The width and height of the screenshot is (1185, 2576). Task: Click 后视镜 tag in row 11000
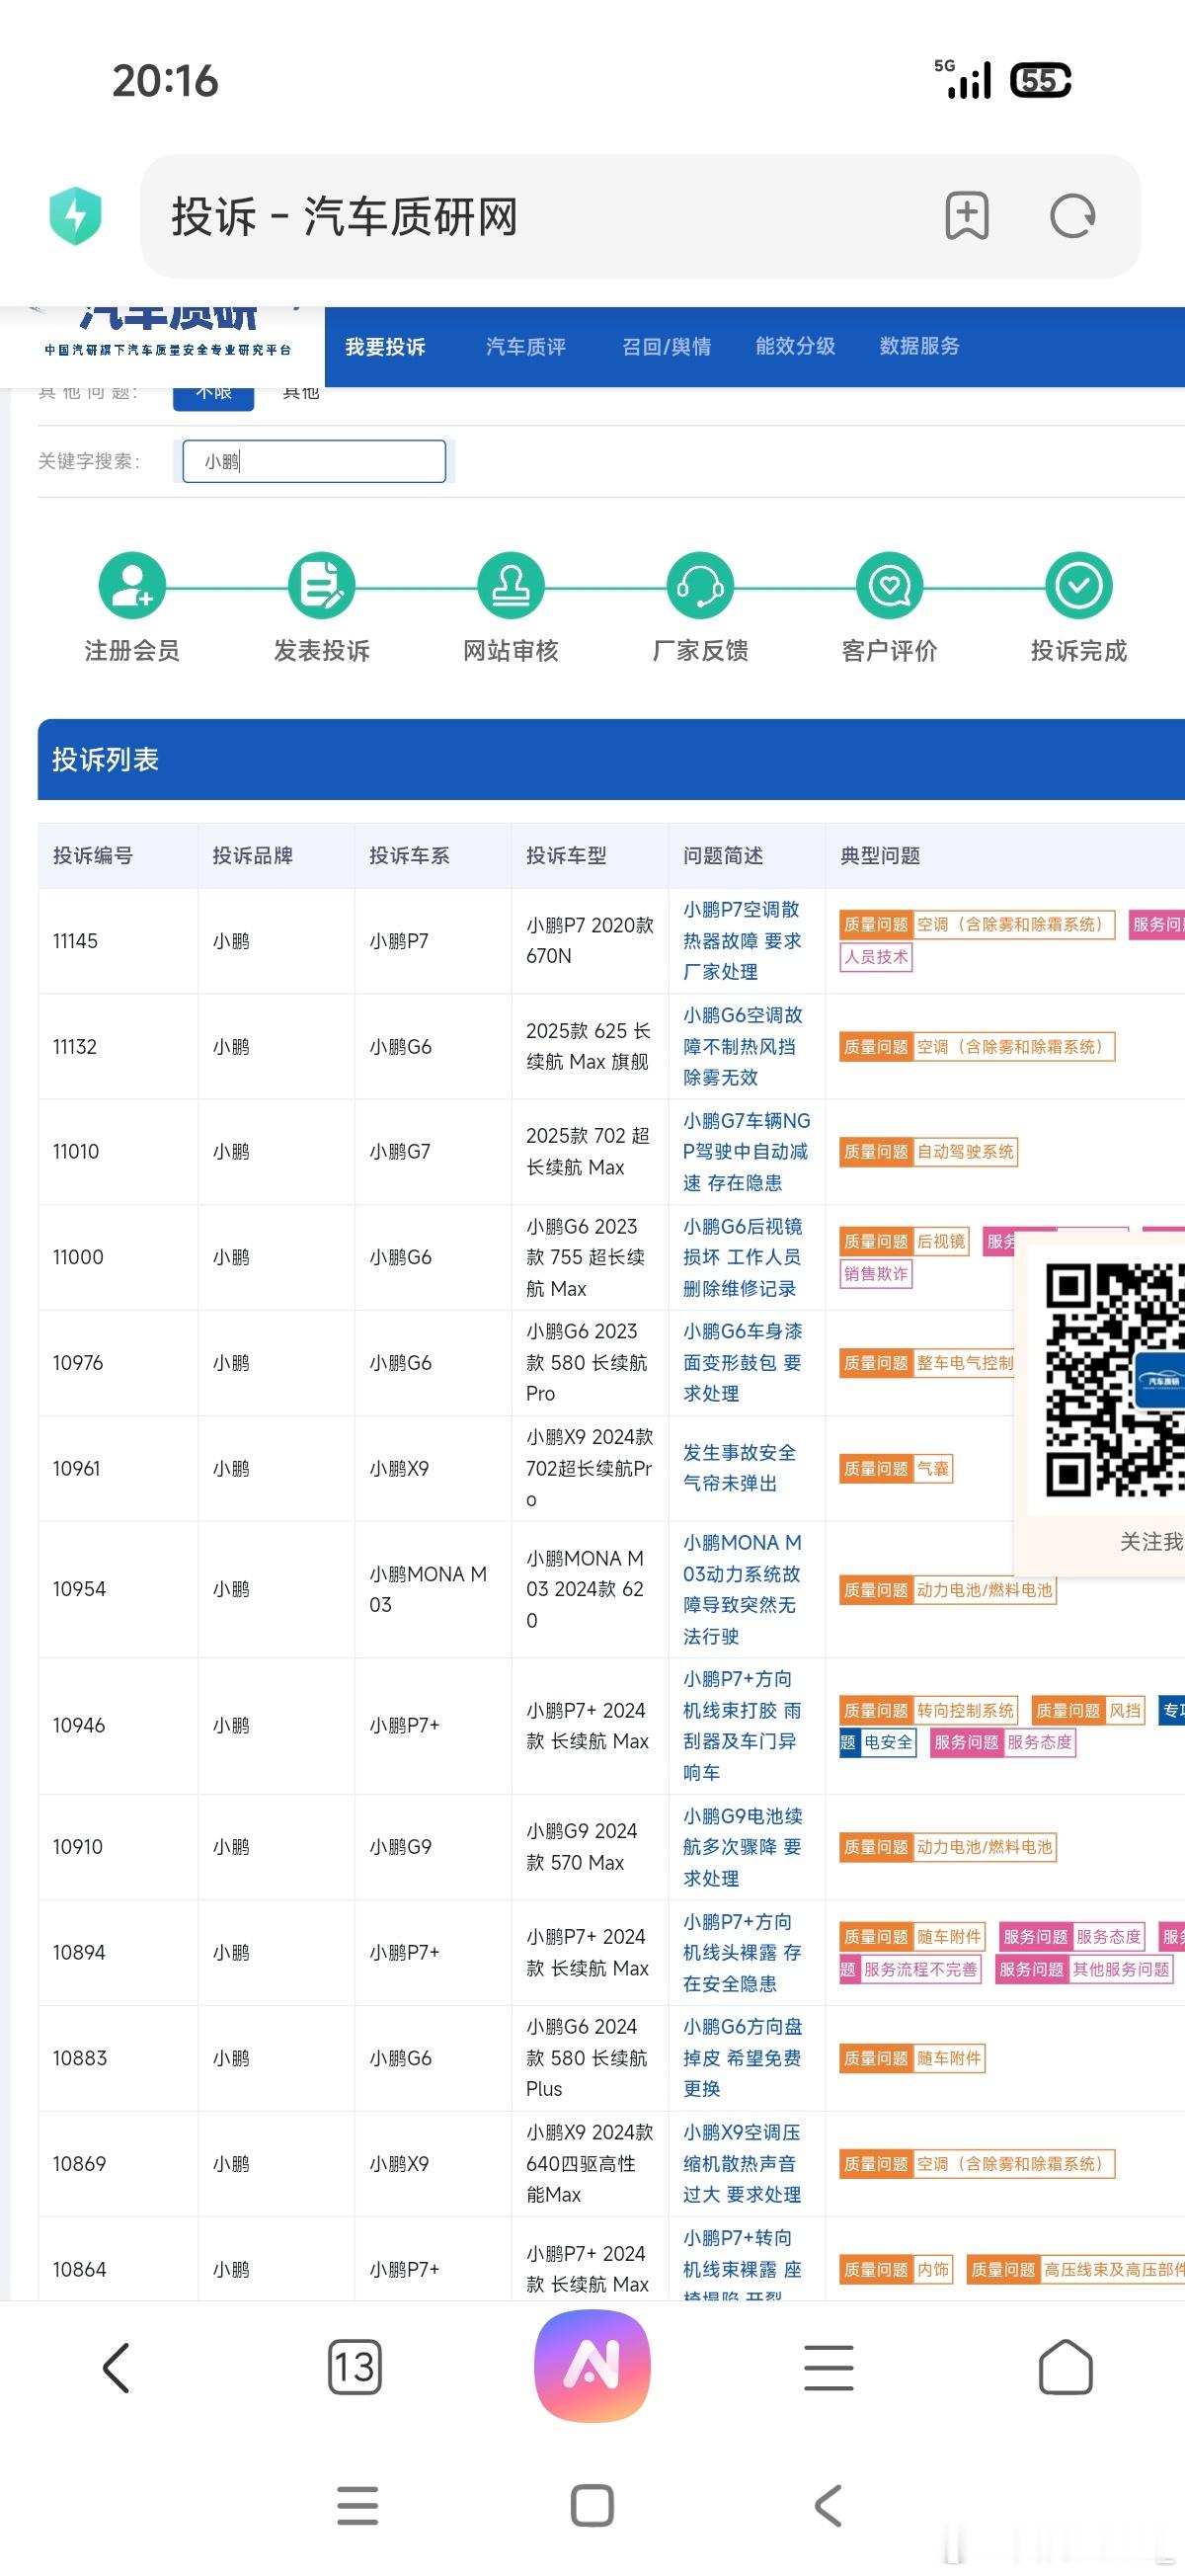pyautogui.click(x=941, y=1242)
